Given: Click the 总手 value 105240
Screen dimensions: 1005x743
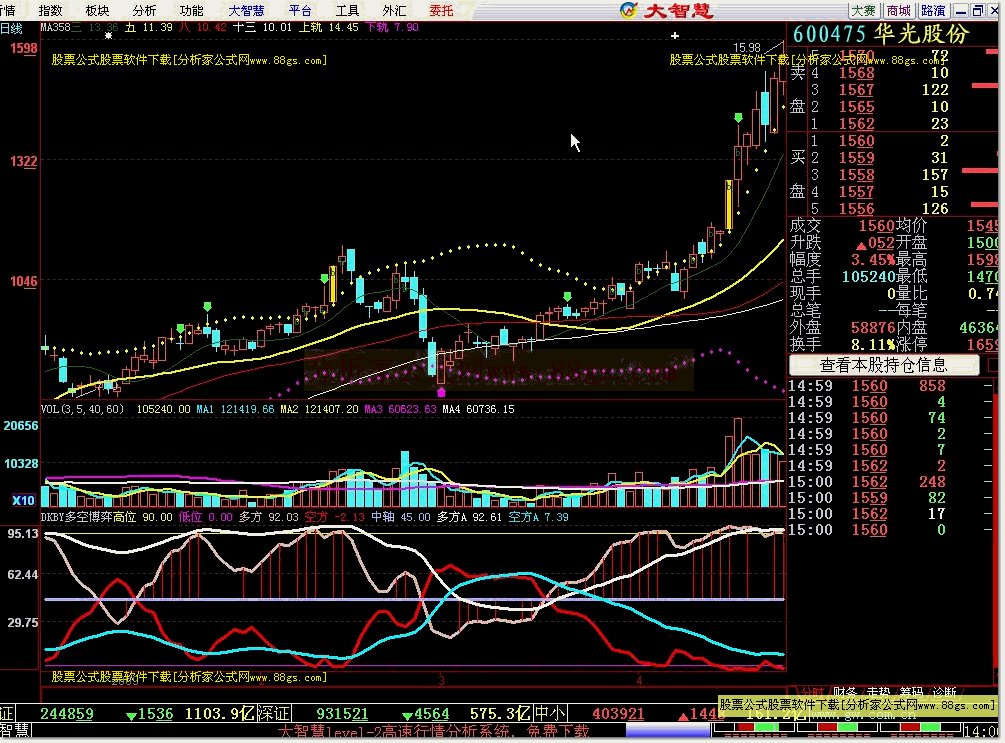Looking at the screenshot, I should 868,276.
